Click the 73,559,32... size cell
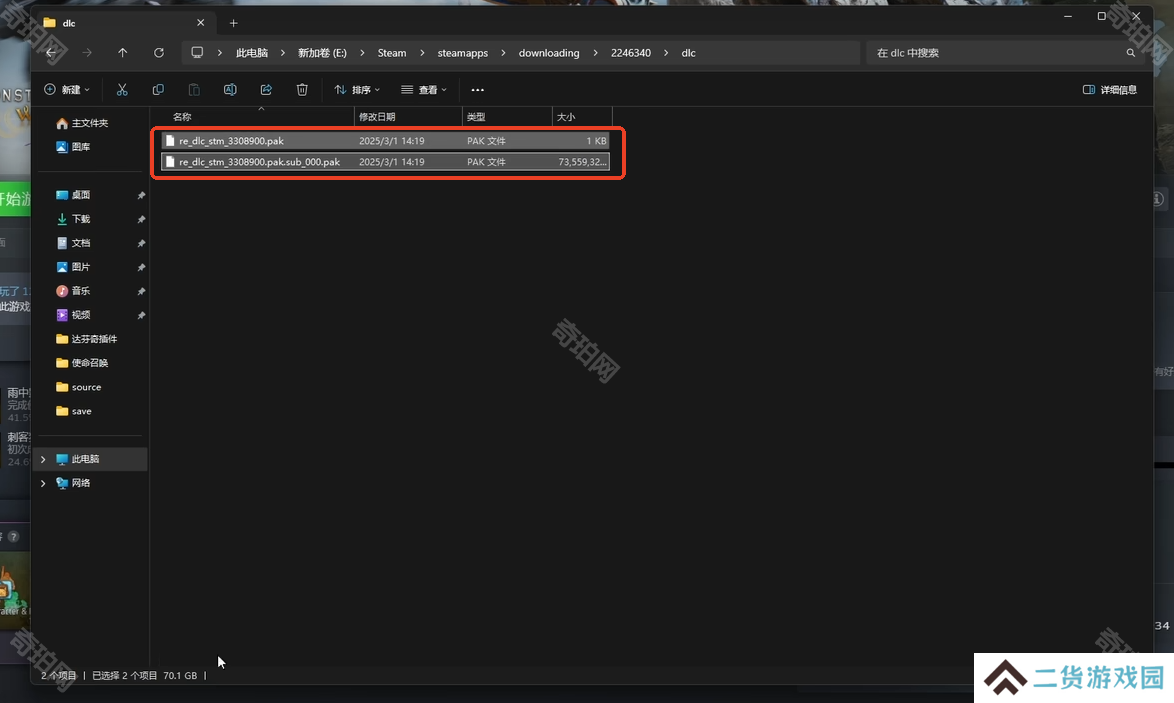 pos(583,162)
